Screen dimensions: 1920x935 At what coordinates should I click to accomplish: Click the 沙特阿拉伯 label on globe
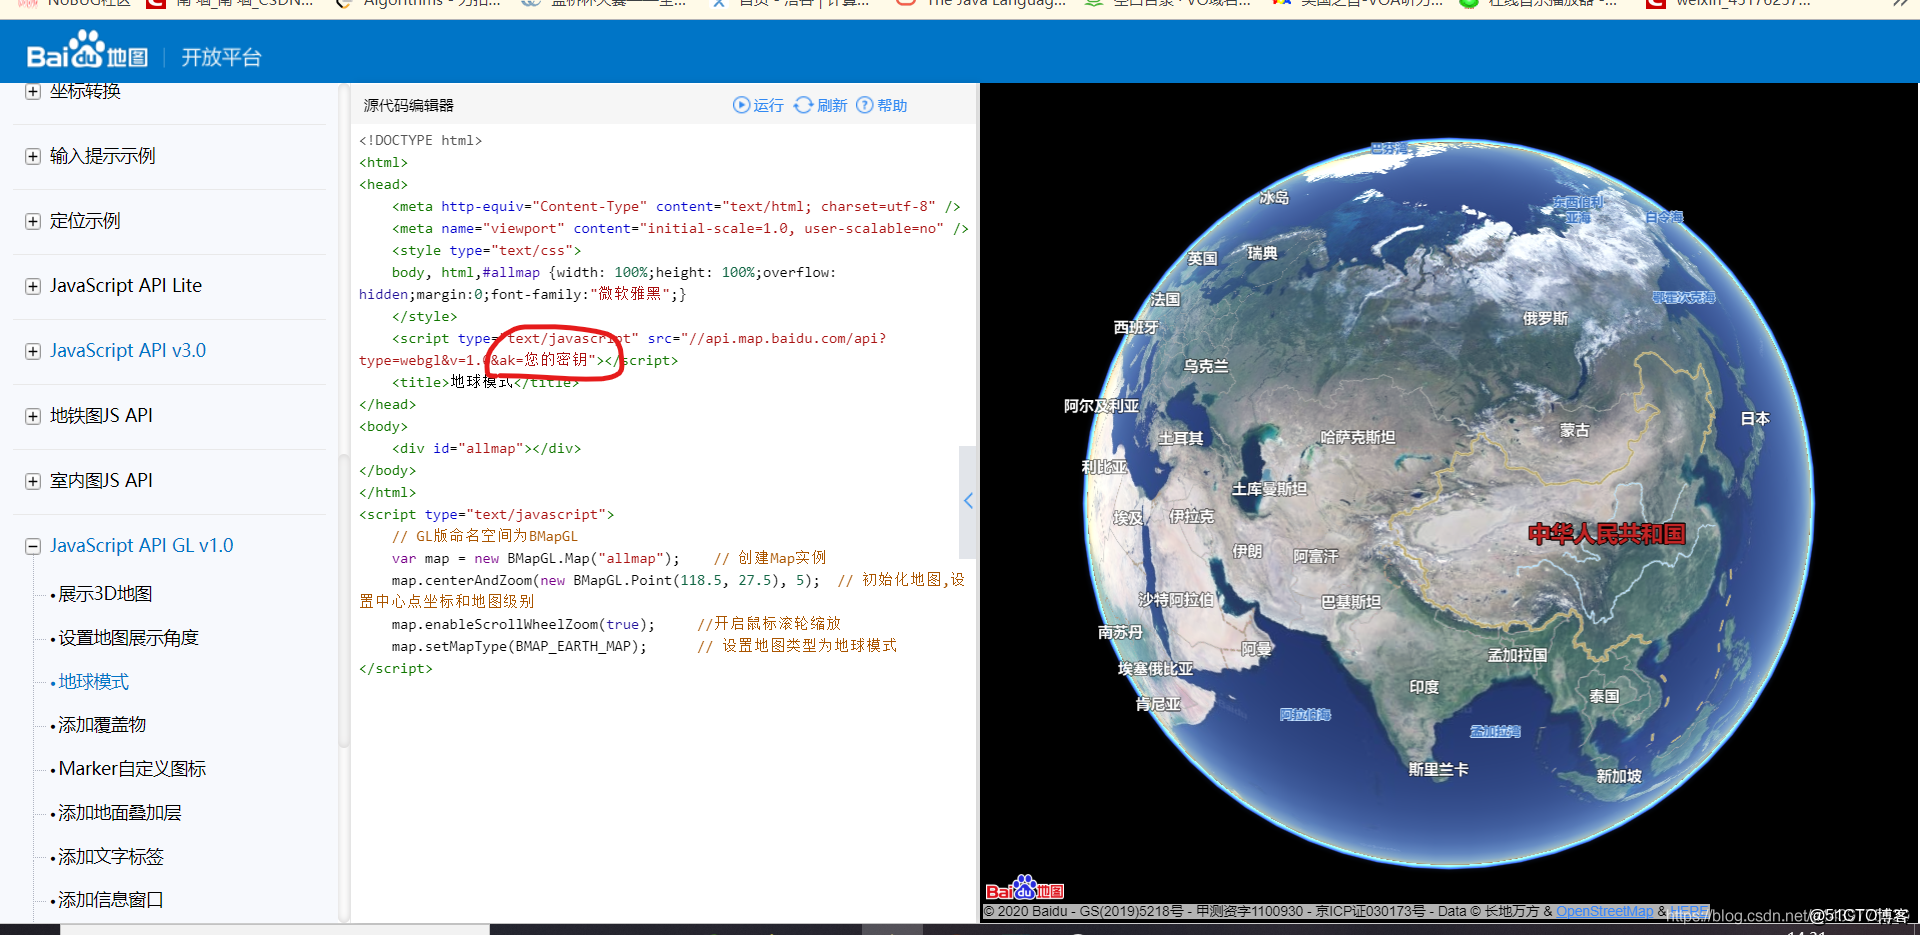click(1176, 600)
